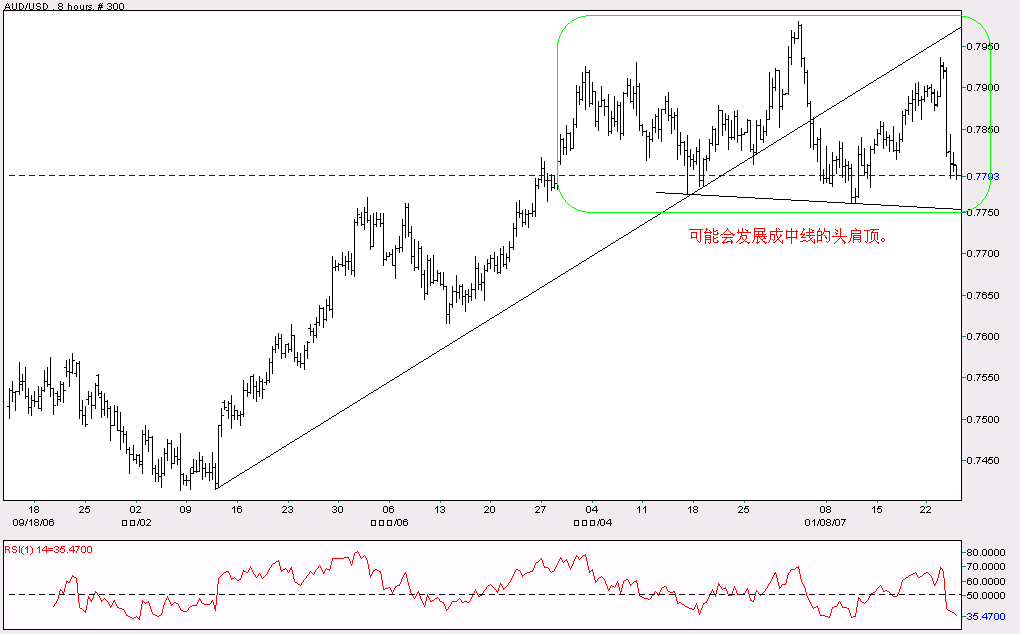1020x634 pixels.
Task: Click the 50.0000 RSI axis label
Action: point(985,596)
